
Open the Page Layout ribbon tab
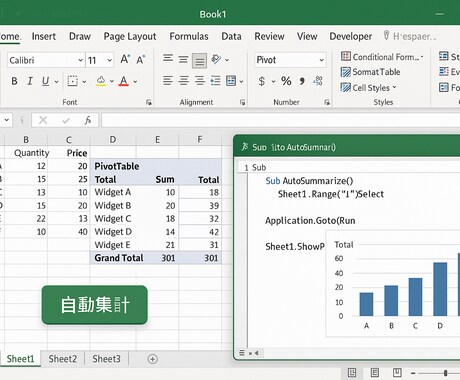pyautogui.click(x=130, y=36)
